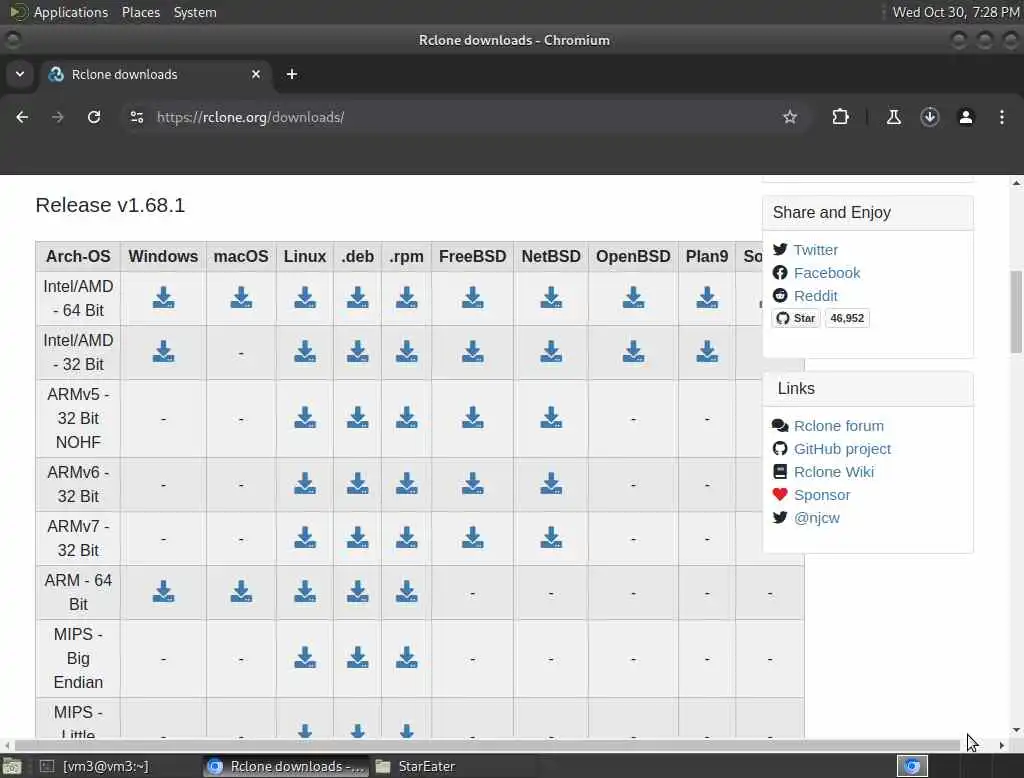Screen dimensions: 1024x778
Task: Open the Reddit share link
Action: coord(816,295)
